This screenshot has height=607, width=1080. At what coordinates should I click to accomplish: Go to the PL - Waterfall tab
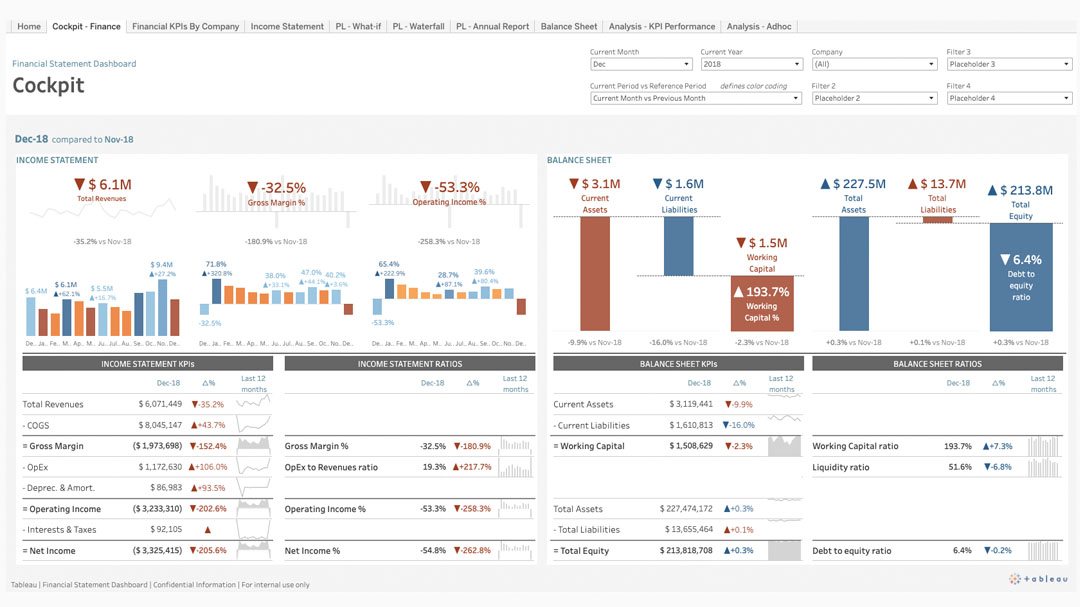pos(418,26)
